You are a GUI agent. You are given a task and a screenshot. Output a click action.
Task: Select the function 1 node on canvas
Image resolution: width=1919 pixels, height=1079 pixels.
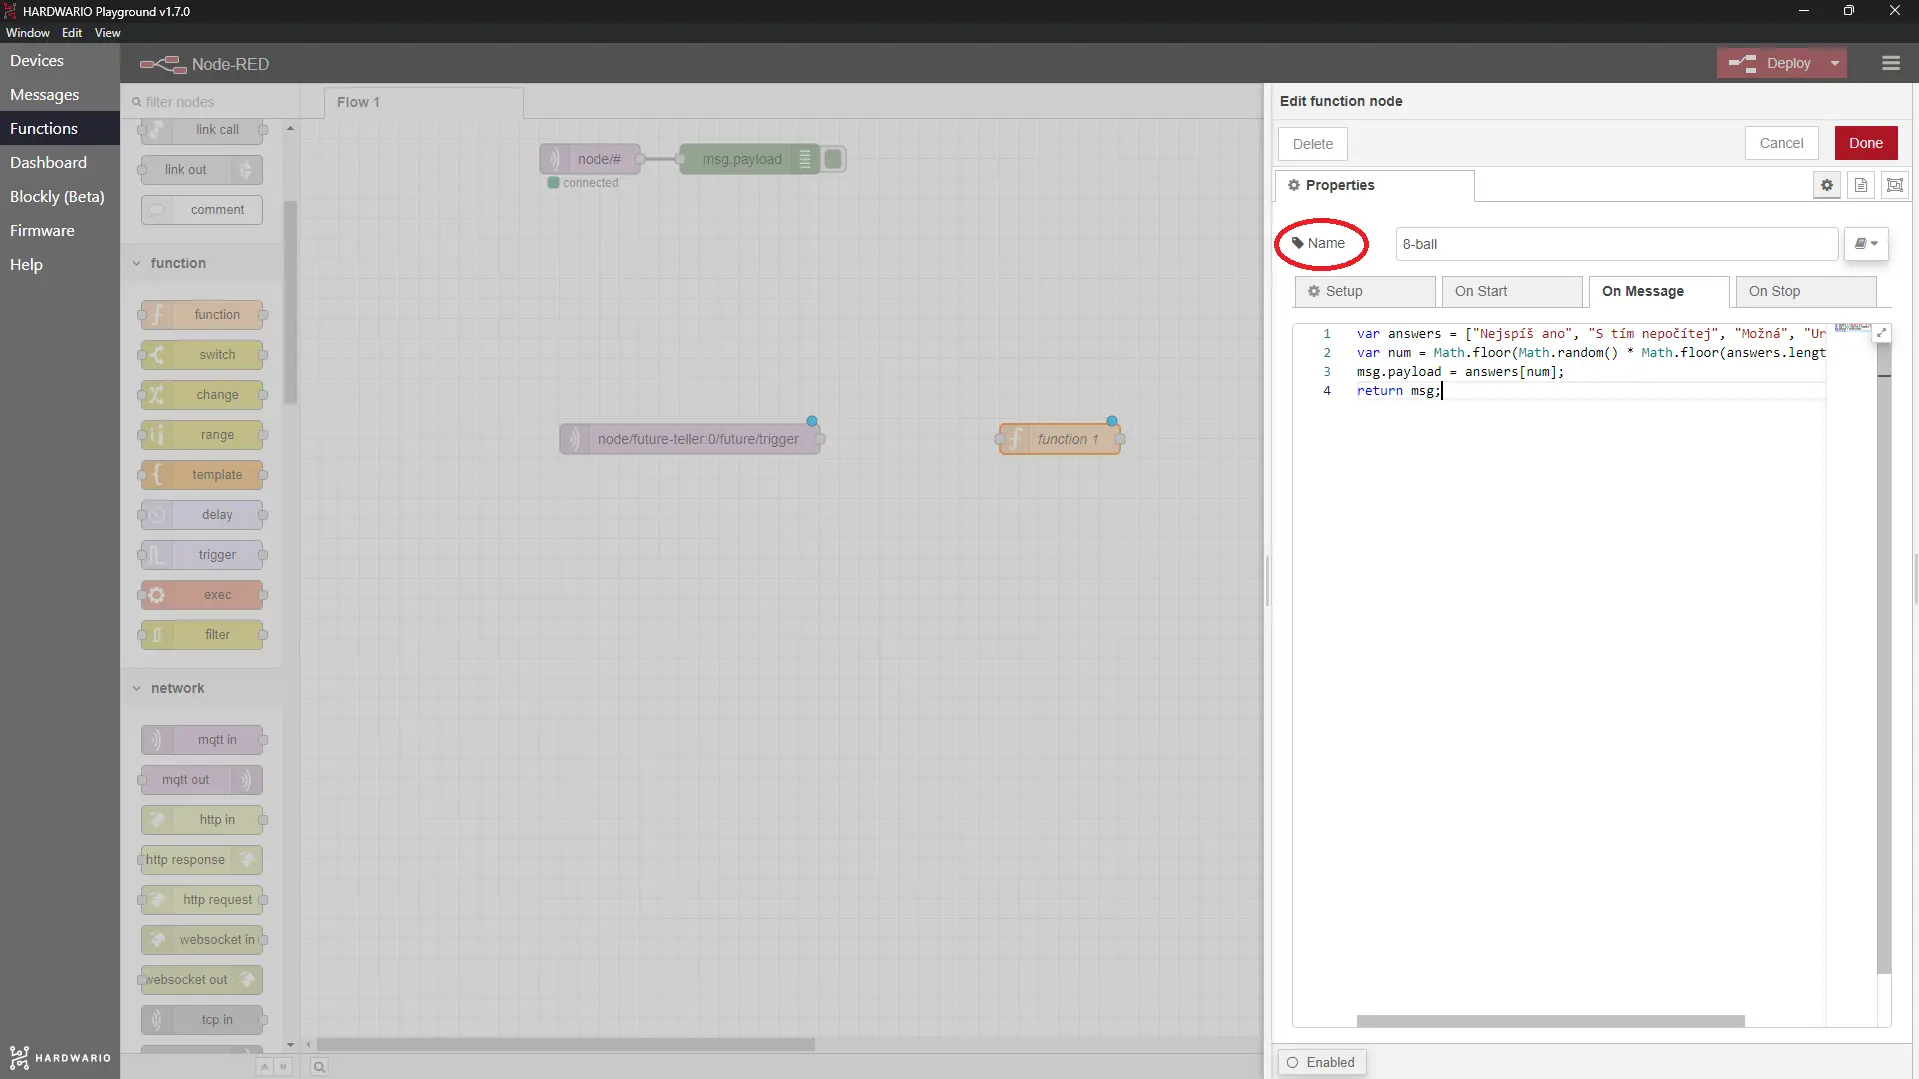[x=1059, y=439]
